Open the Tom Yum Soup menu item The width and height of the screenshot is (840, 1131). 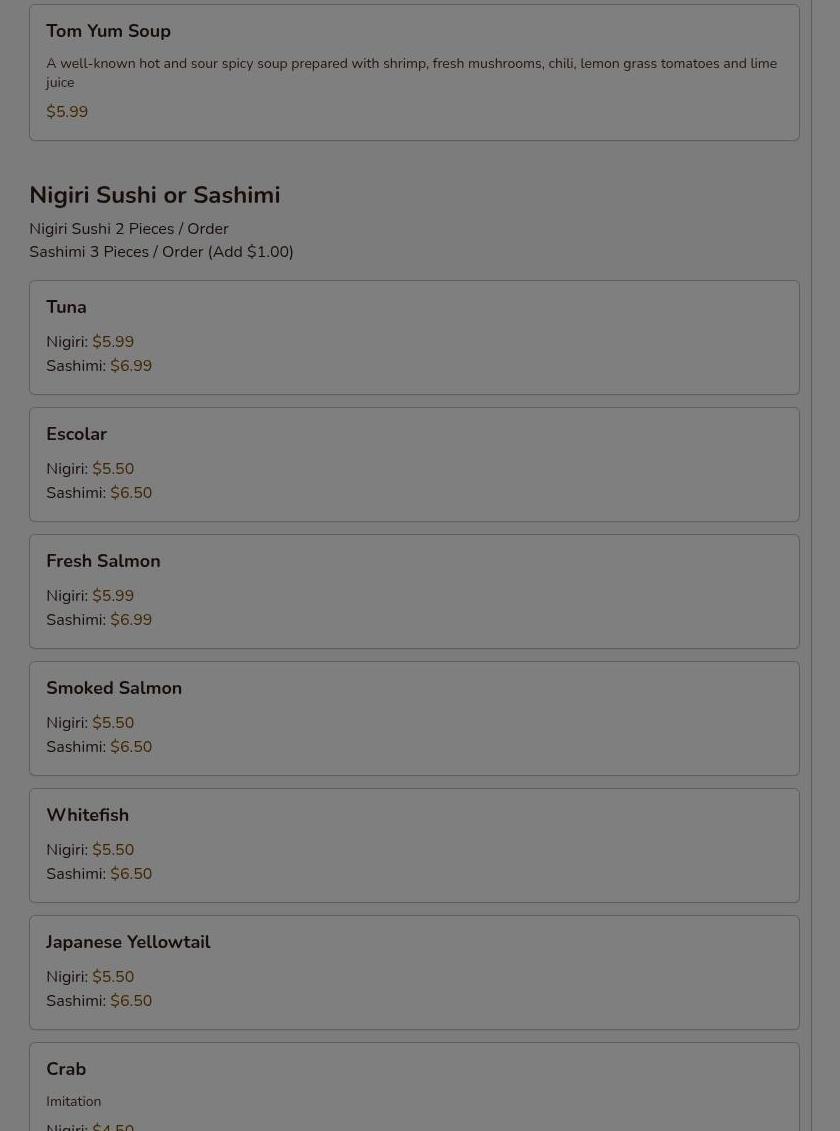(108, 31)
